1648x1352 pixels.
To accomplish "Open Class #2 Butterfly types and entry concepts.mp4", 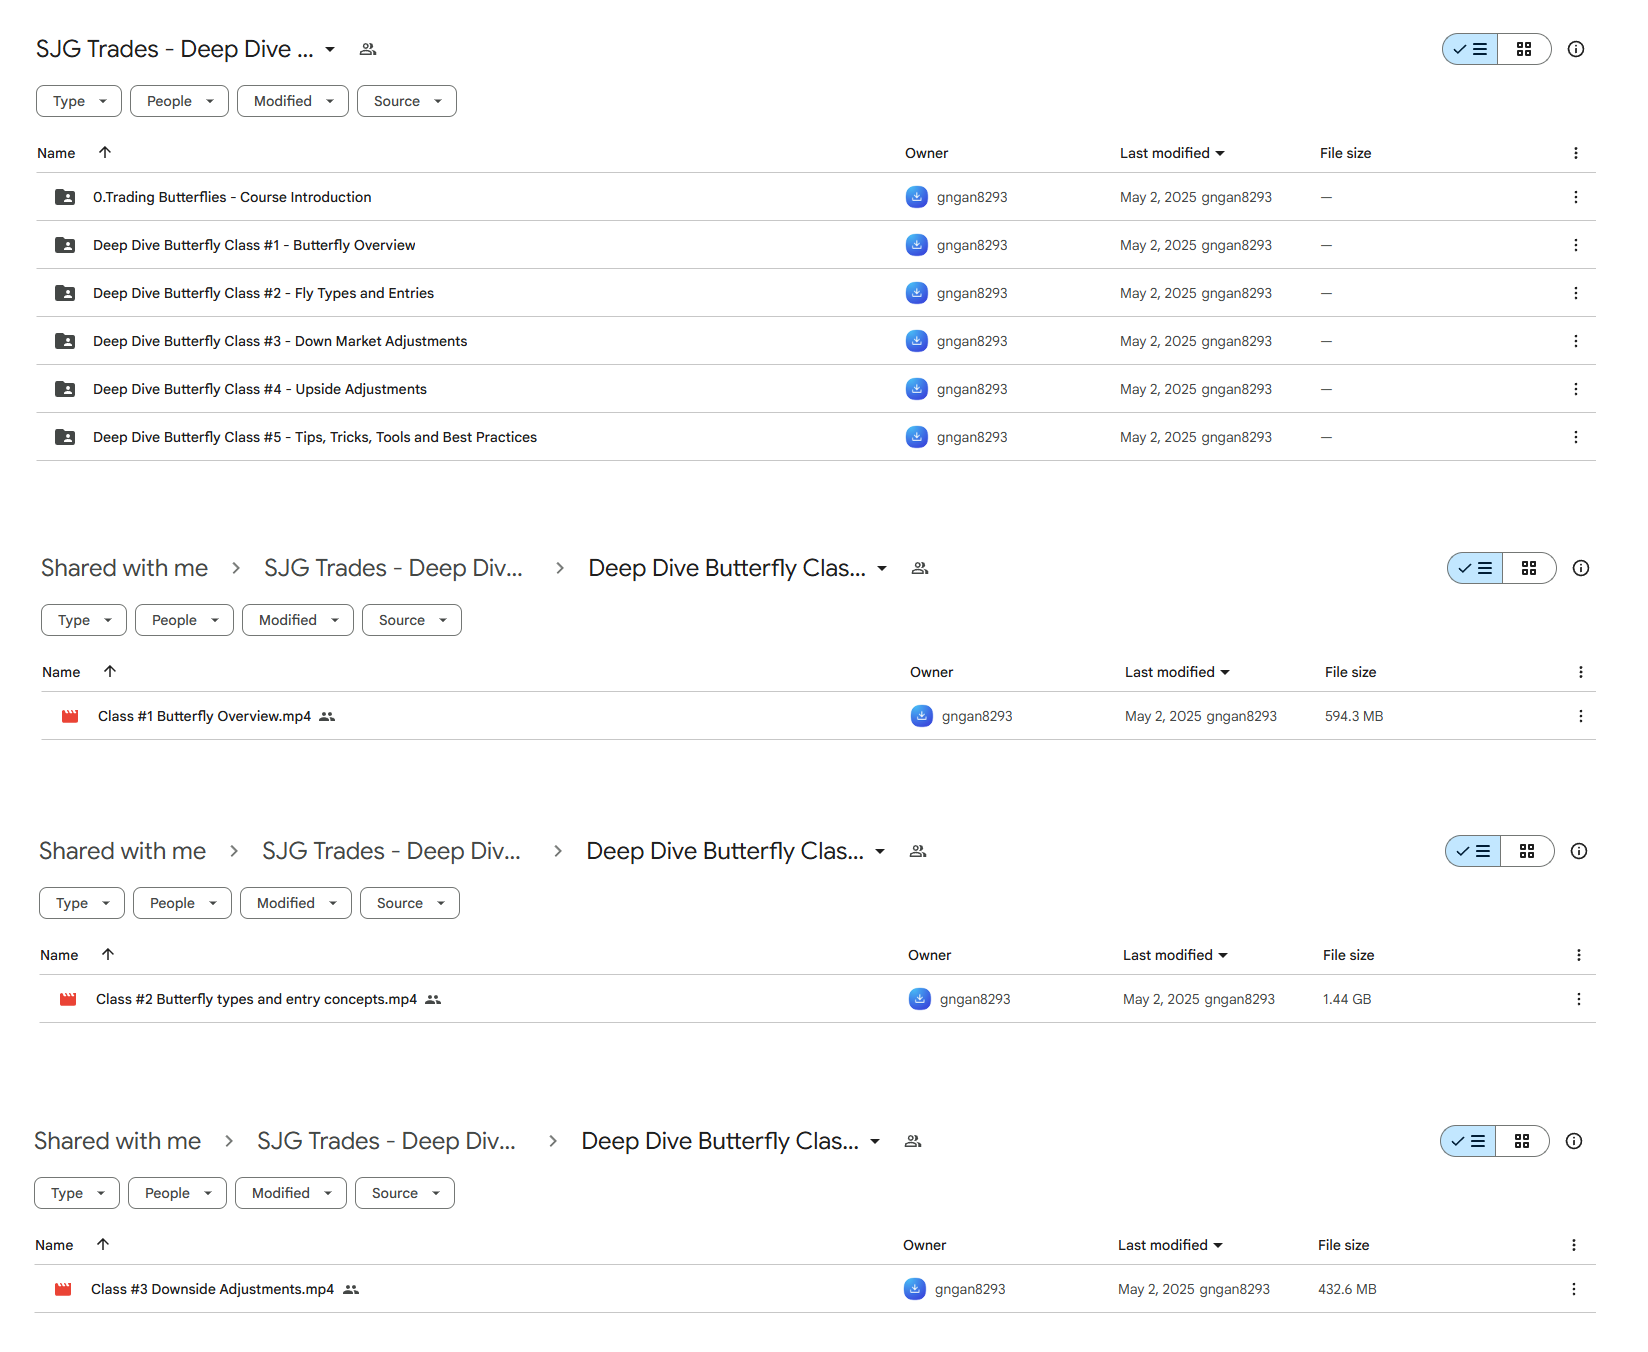I will coord(256,999).
